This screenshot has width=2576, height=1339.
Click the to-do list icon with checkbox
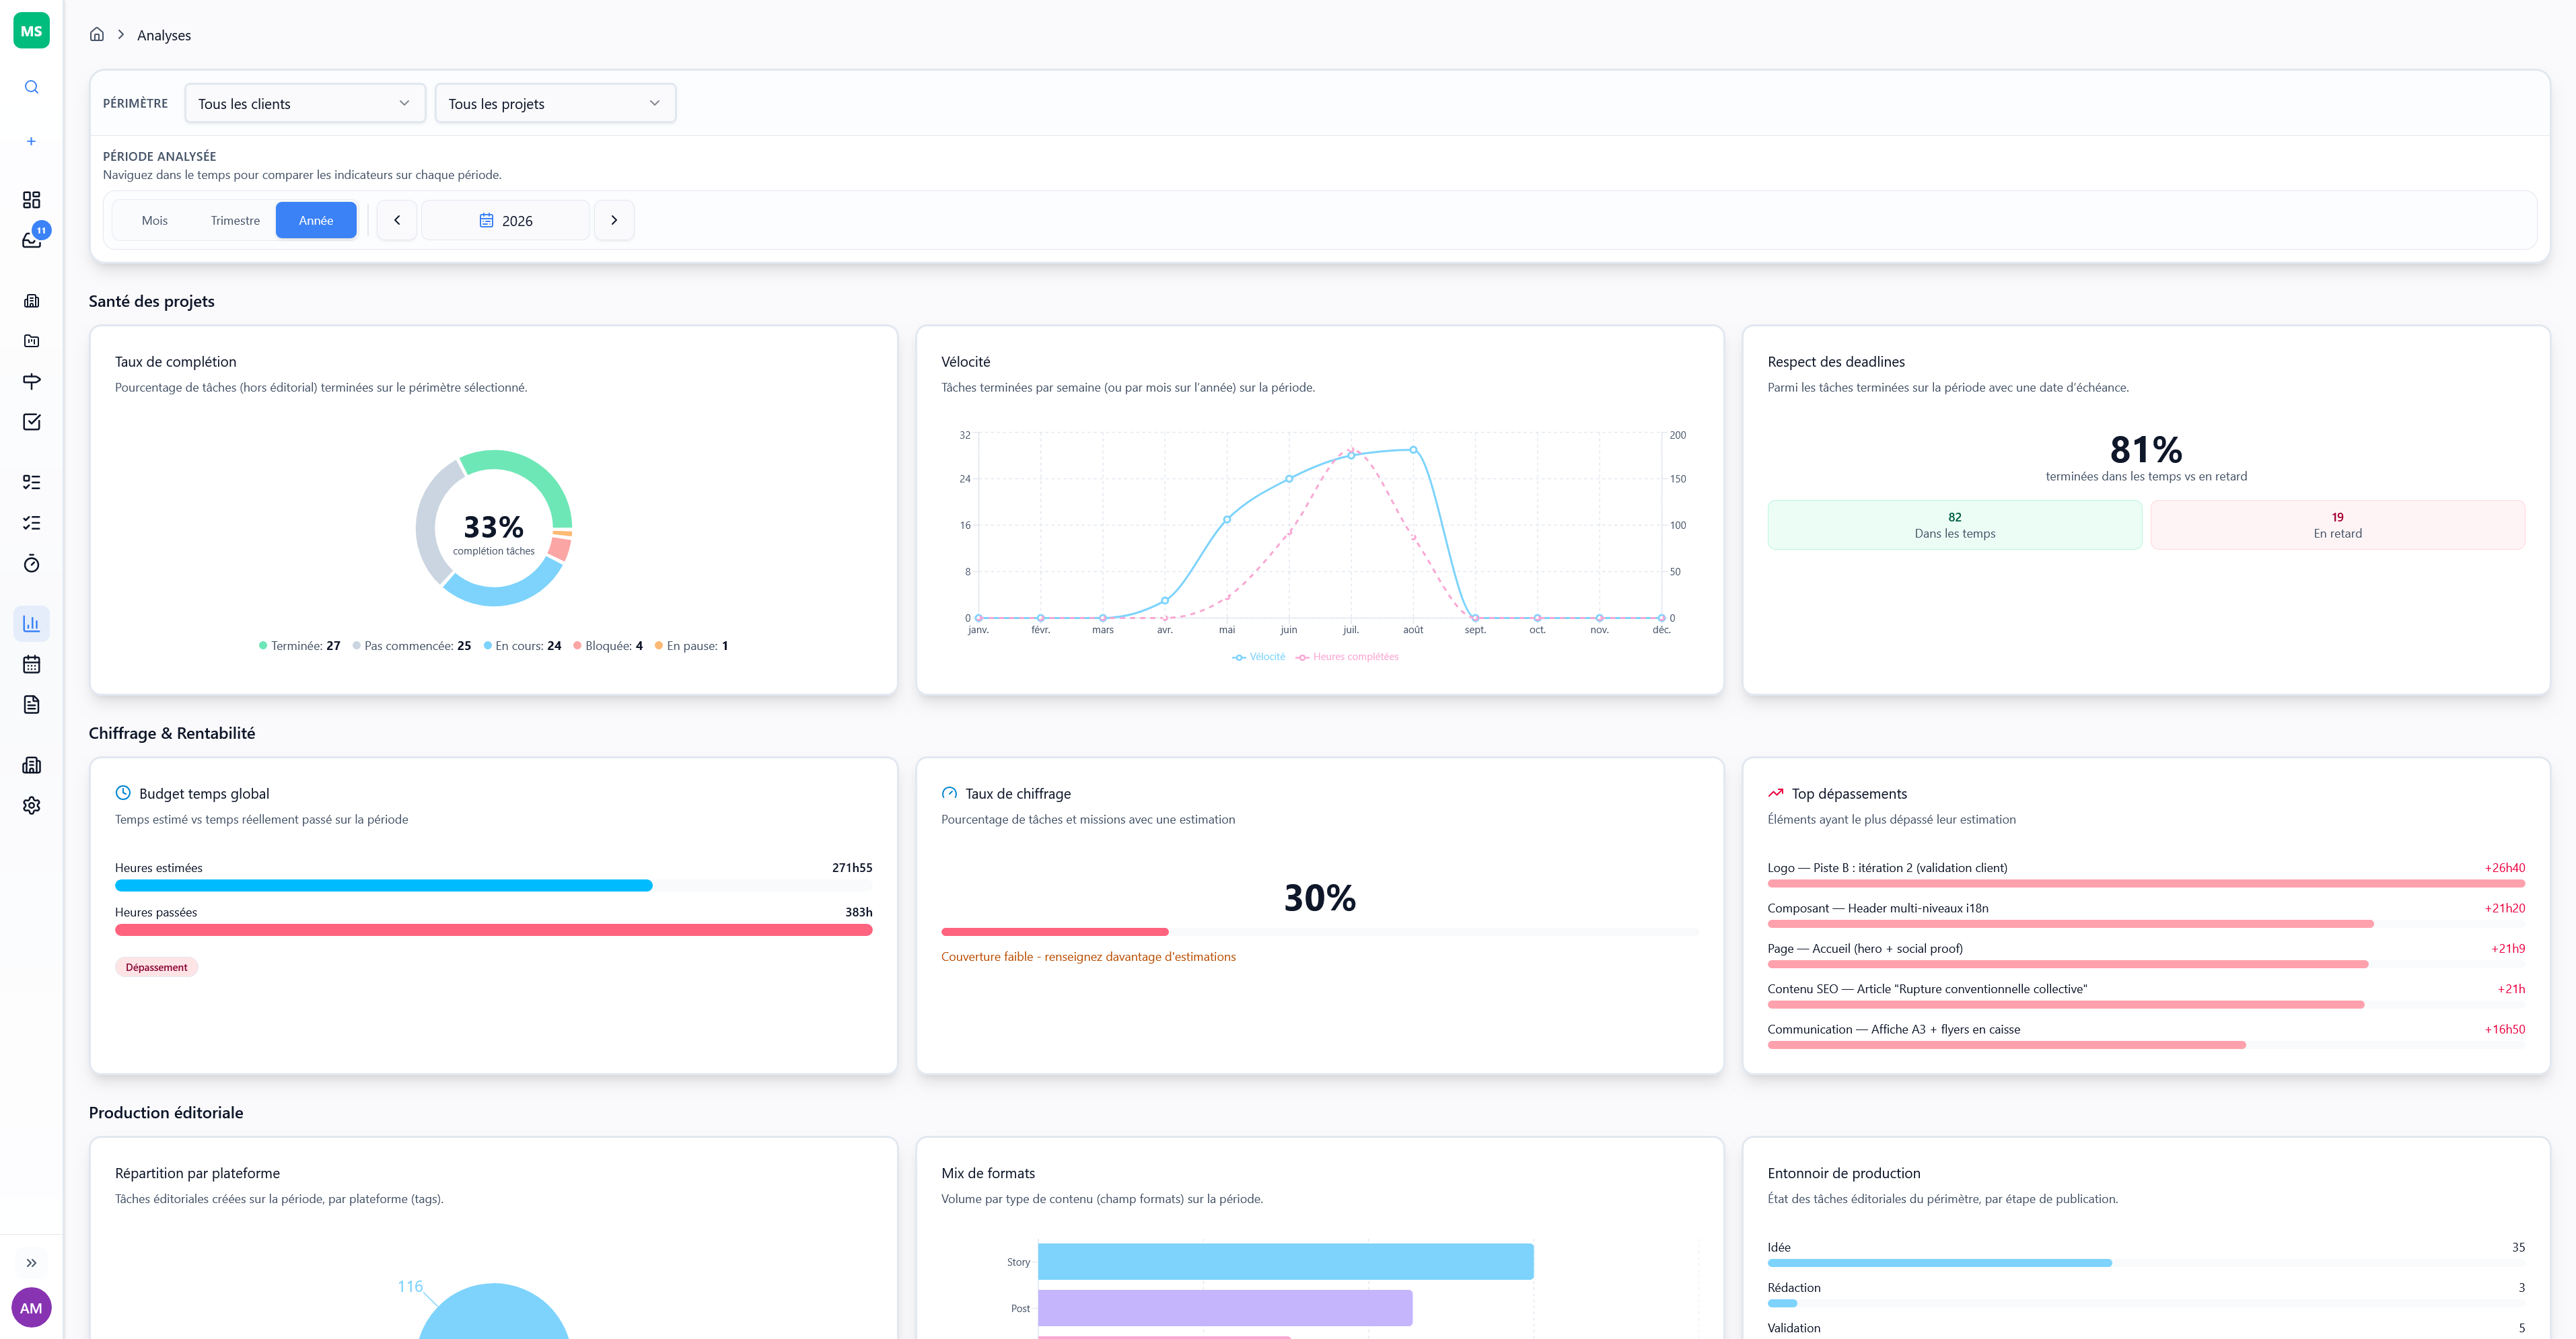(x=31, y=483)
